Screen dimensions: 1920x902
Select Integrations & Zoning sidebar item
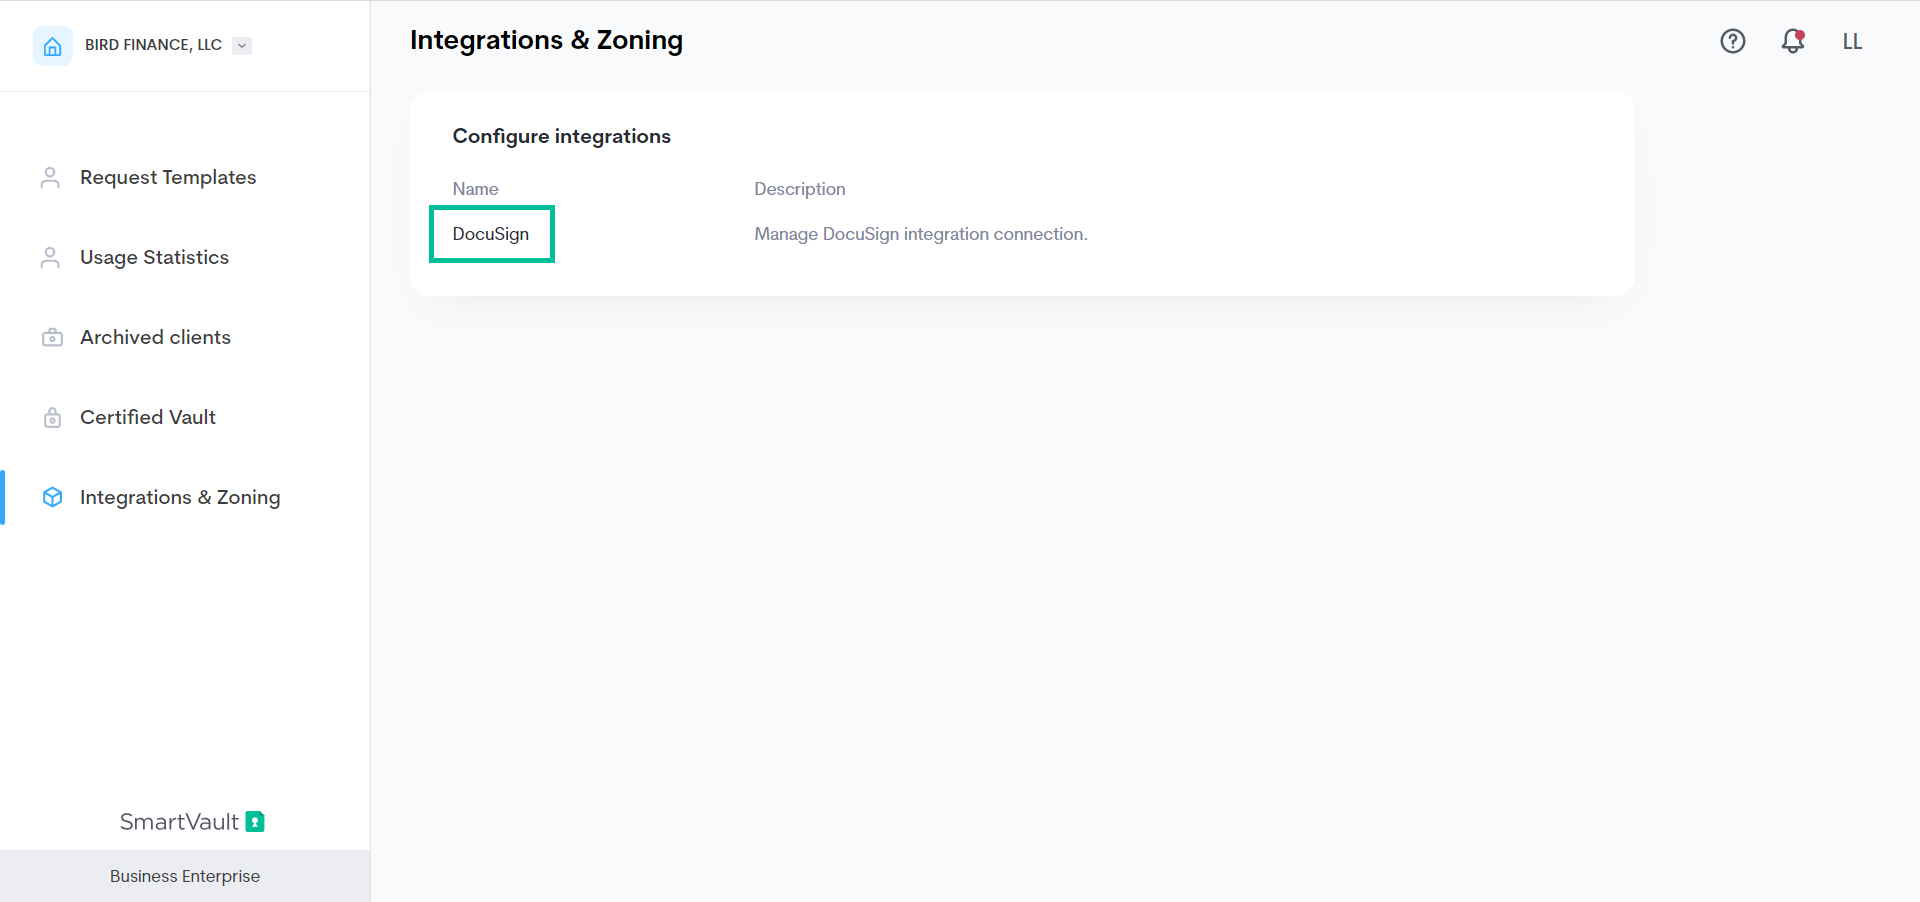(x=180, y=497)
